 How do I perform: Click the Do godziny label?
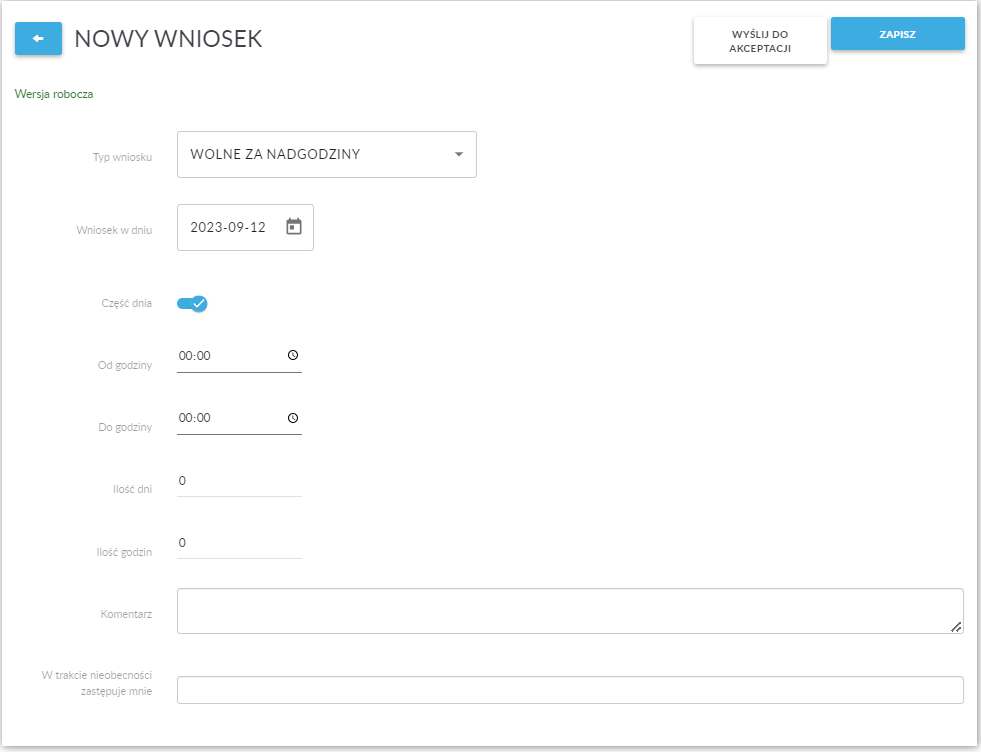tap(125, 427)
